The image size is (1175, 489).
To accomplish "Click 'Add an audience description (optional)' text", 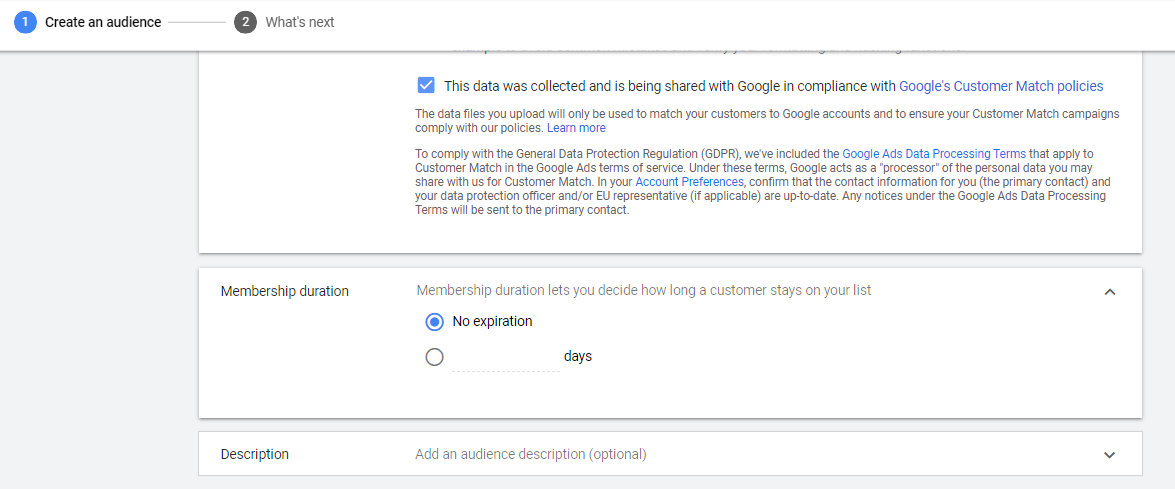I will [x=531, y=454].
